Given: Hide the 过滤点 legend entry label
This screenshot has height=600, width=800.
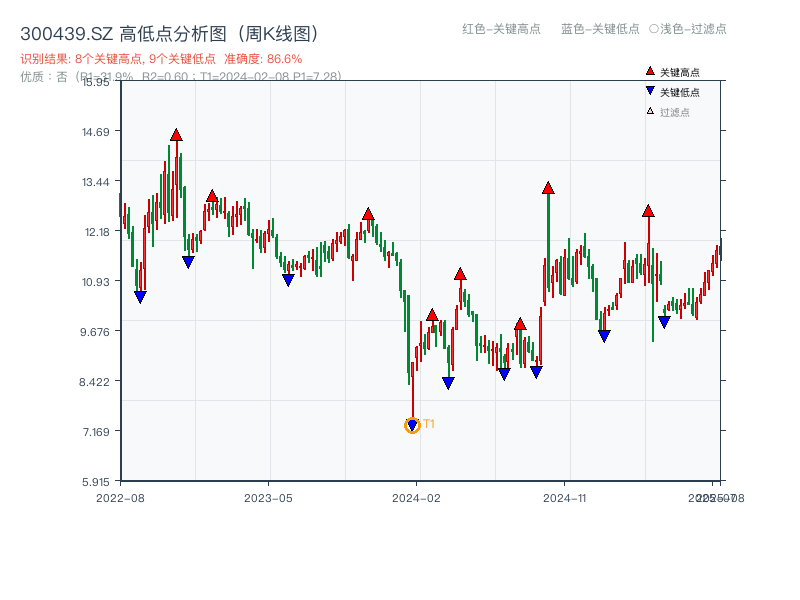Looking at the screenshot, I should pyautogui.click(x=675, y=112).
